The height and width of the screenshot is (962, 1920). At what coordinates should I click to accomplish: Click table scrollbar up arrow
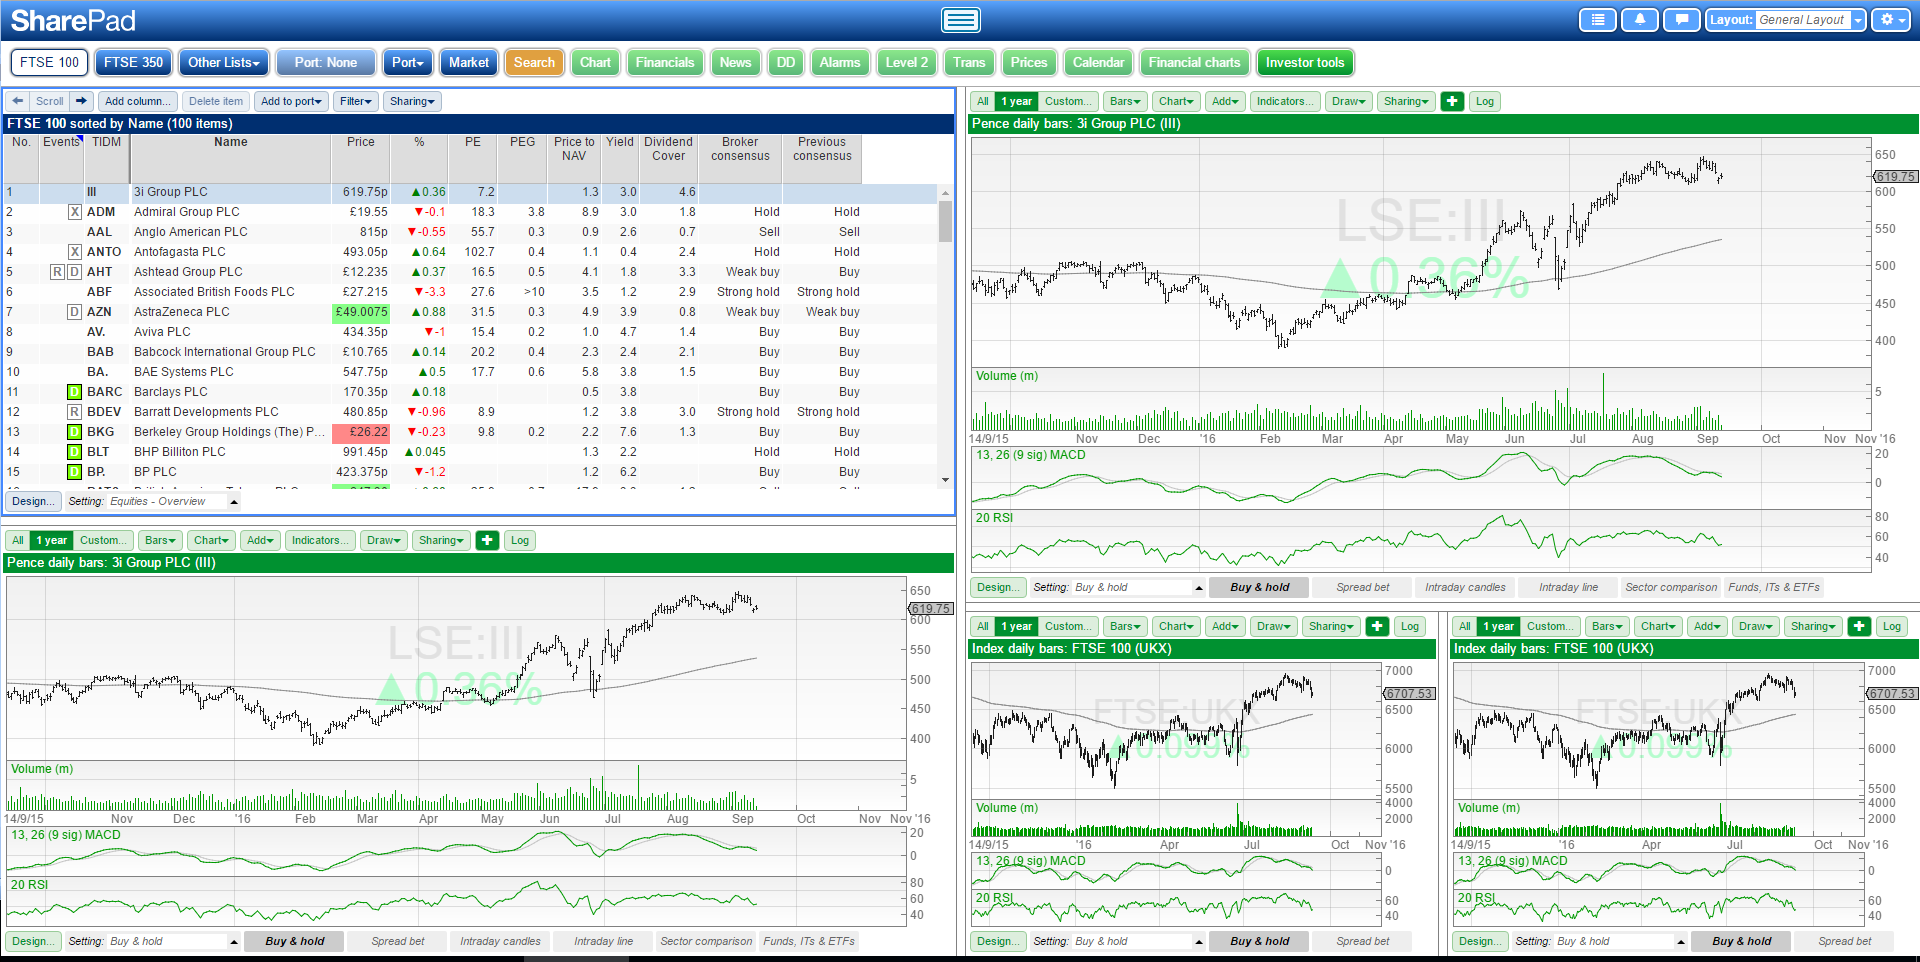pyautogui.click(x=945, y=193)
